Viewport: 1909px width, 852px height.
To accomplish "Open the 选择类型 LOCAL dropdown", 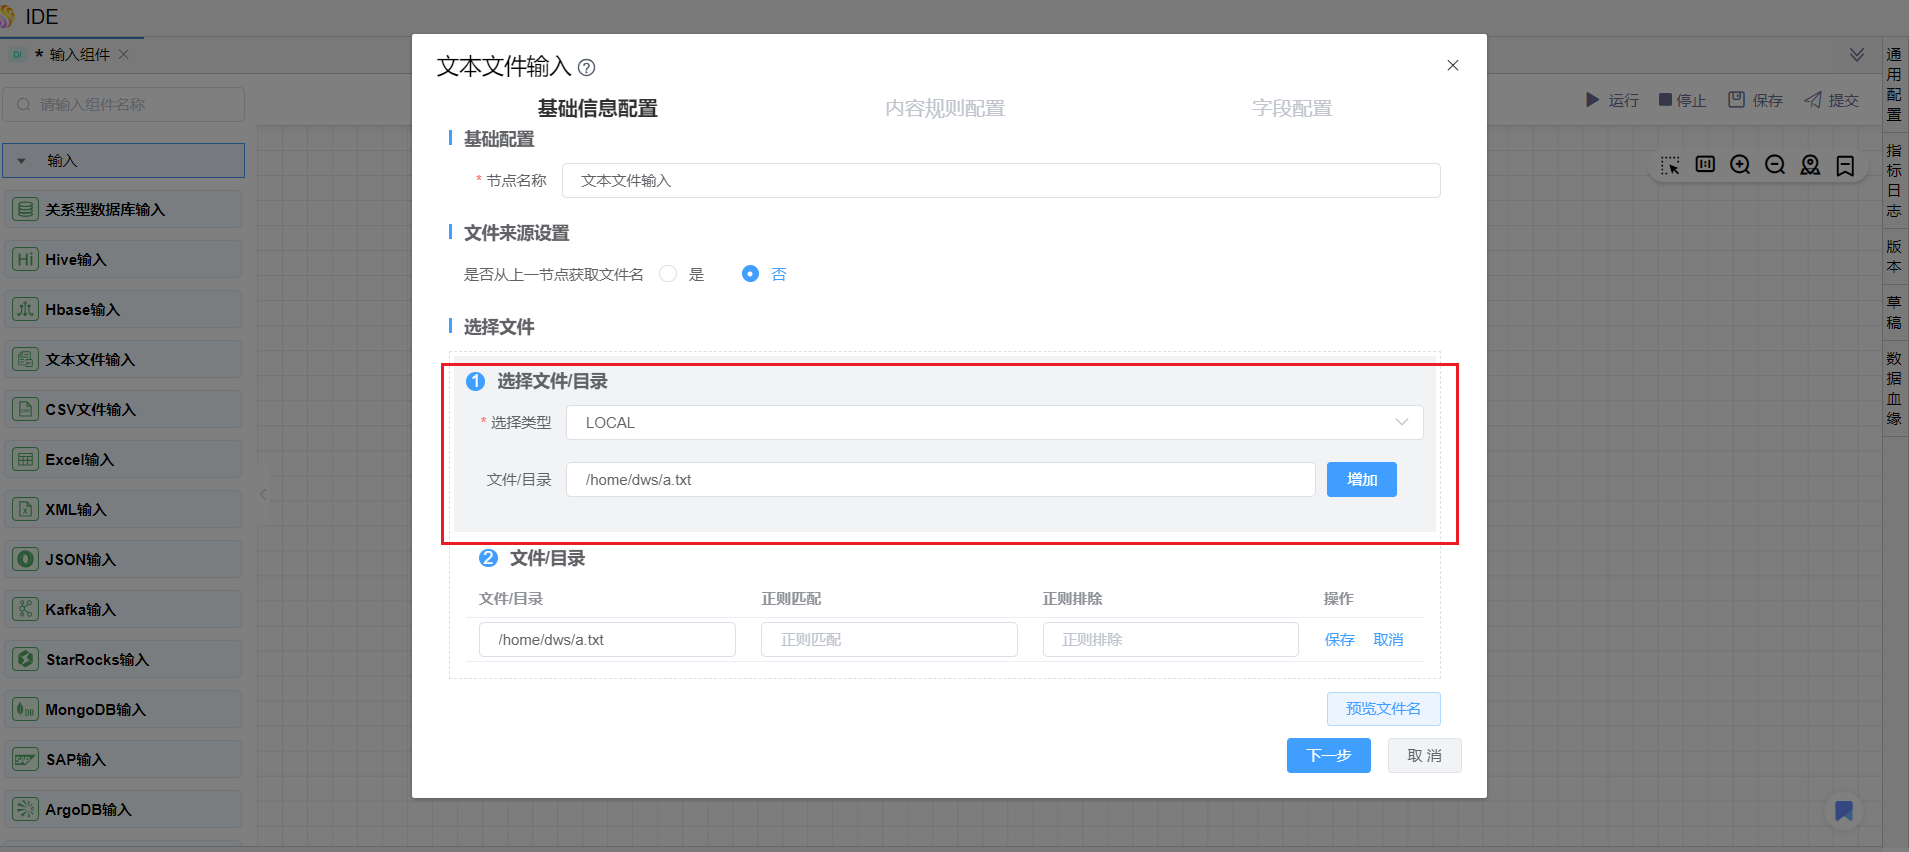I will 994,423.
